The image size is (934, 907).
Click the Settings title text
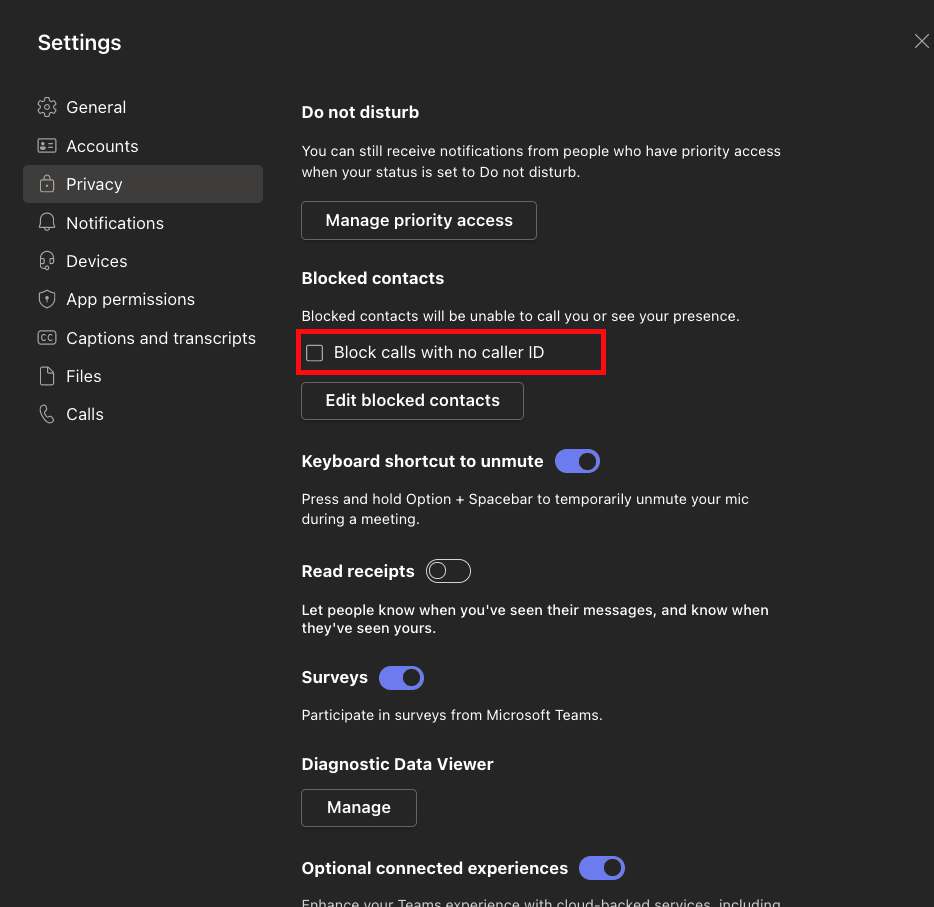pyautogui.click(x=79, y=43)
